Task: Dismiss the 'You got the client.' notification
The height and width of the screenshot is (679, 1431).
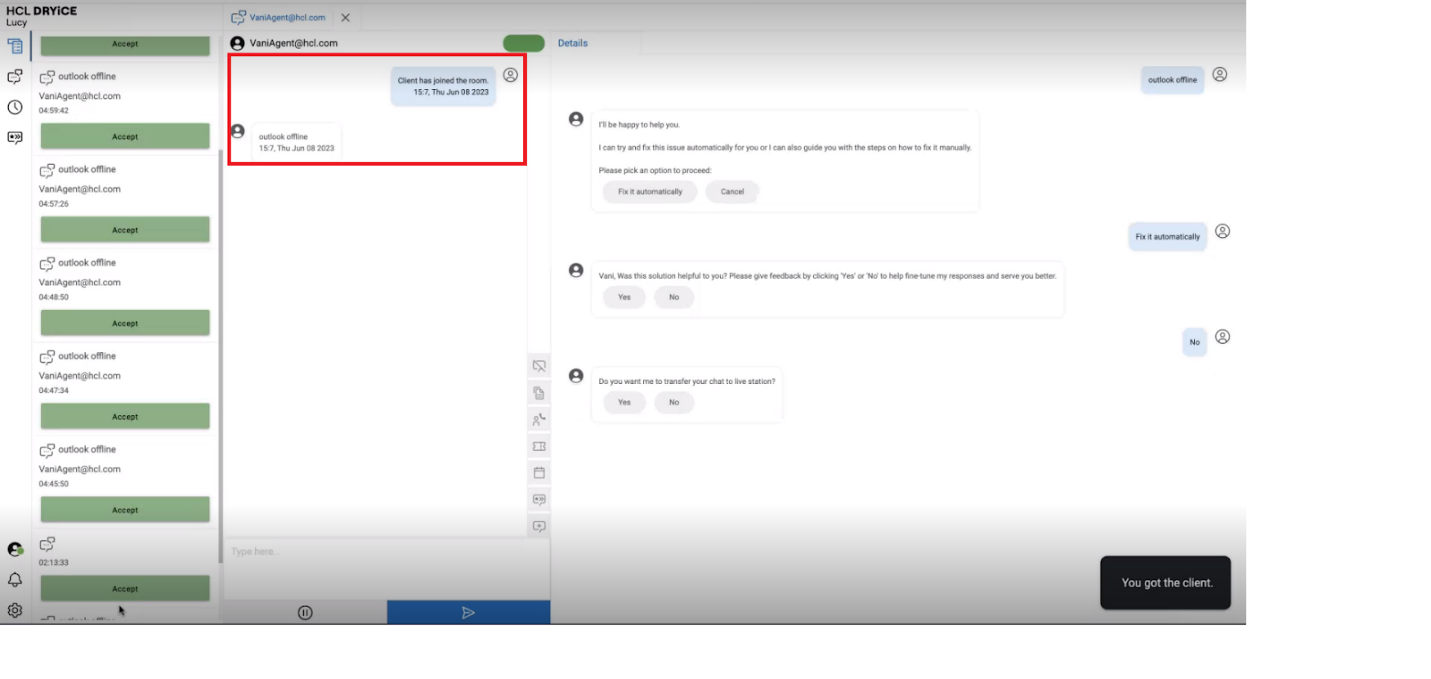Action: (1166, 583)
